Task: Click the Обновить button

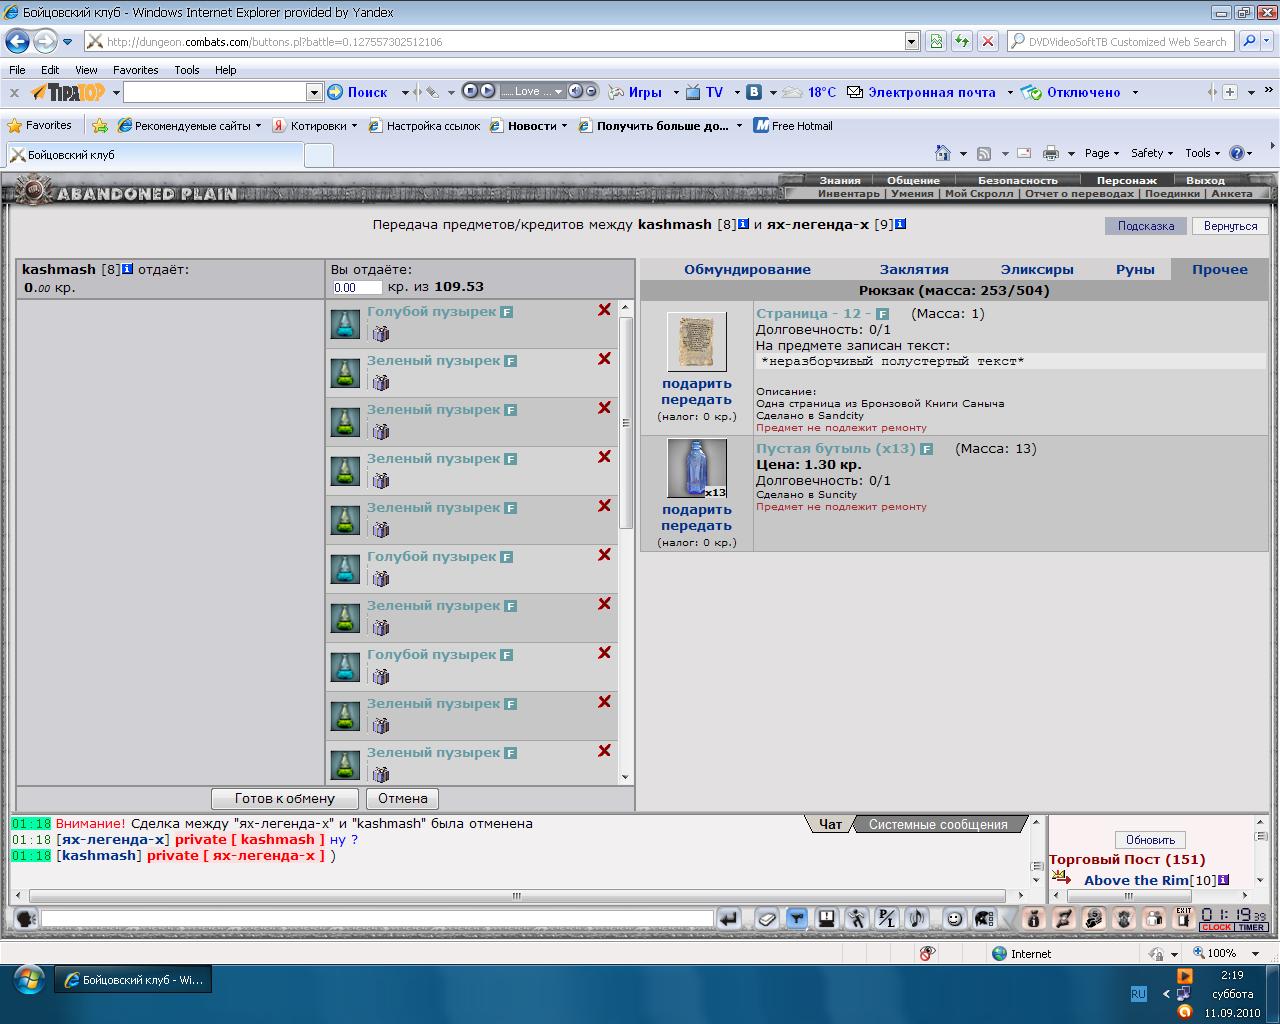Action: click(x=1150, y=839)
